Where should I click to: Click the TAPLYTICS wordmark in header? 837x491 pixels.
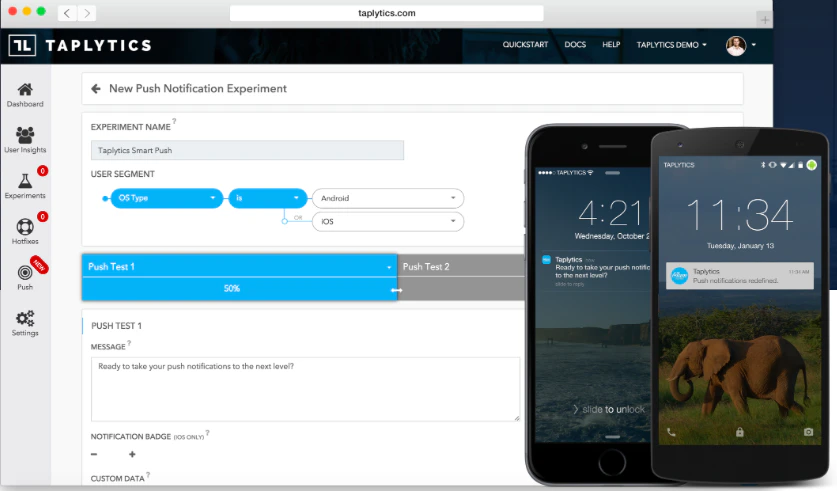click(99, 45)
